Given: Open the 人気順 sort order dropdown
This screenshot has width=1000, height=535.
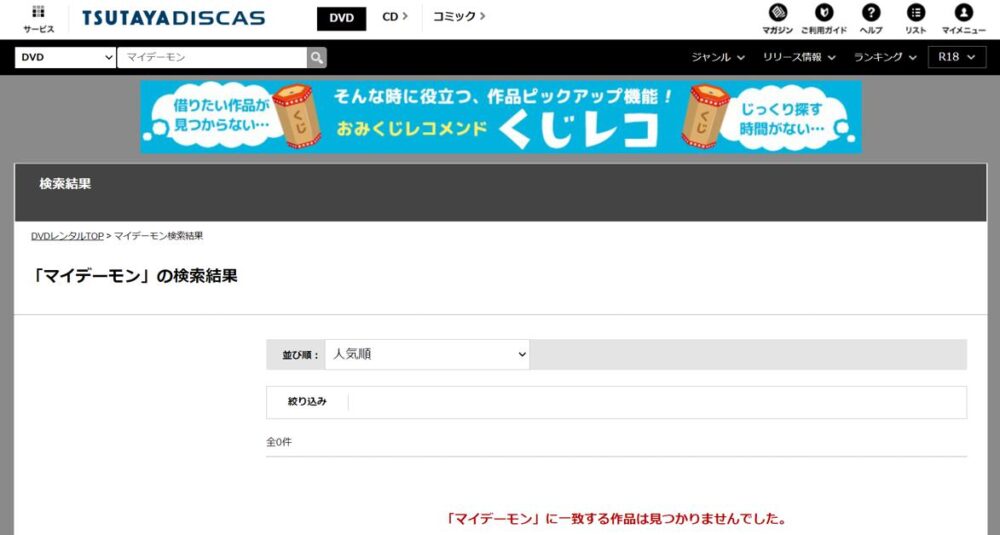Looking at the screenshot, I should pyautogui.click(x=427, y=355).
